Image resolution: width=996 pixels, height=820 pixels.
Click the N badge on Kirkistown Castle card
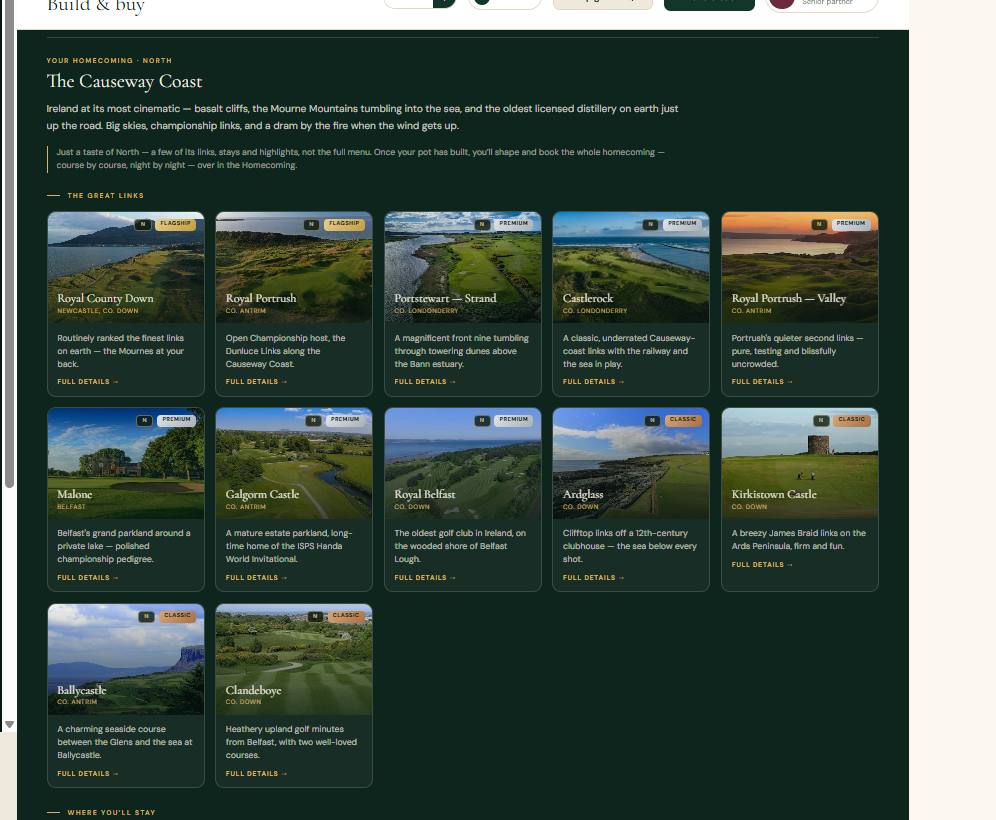[x=821, y=420]
